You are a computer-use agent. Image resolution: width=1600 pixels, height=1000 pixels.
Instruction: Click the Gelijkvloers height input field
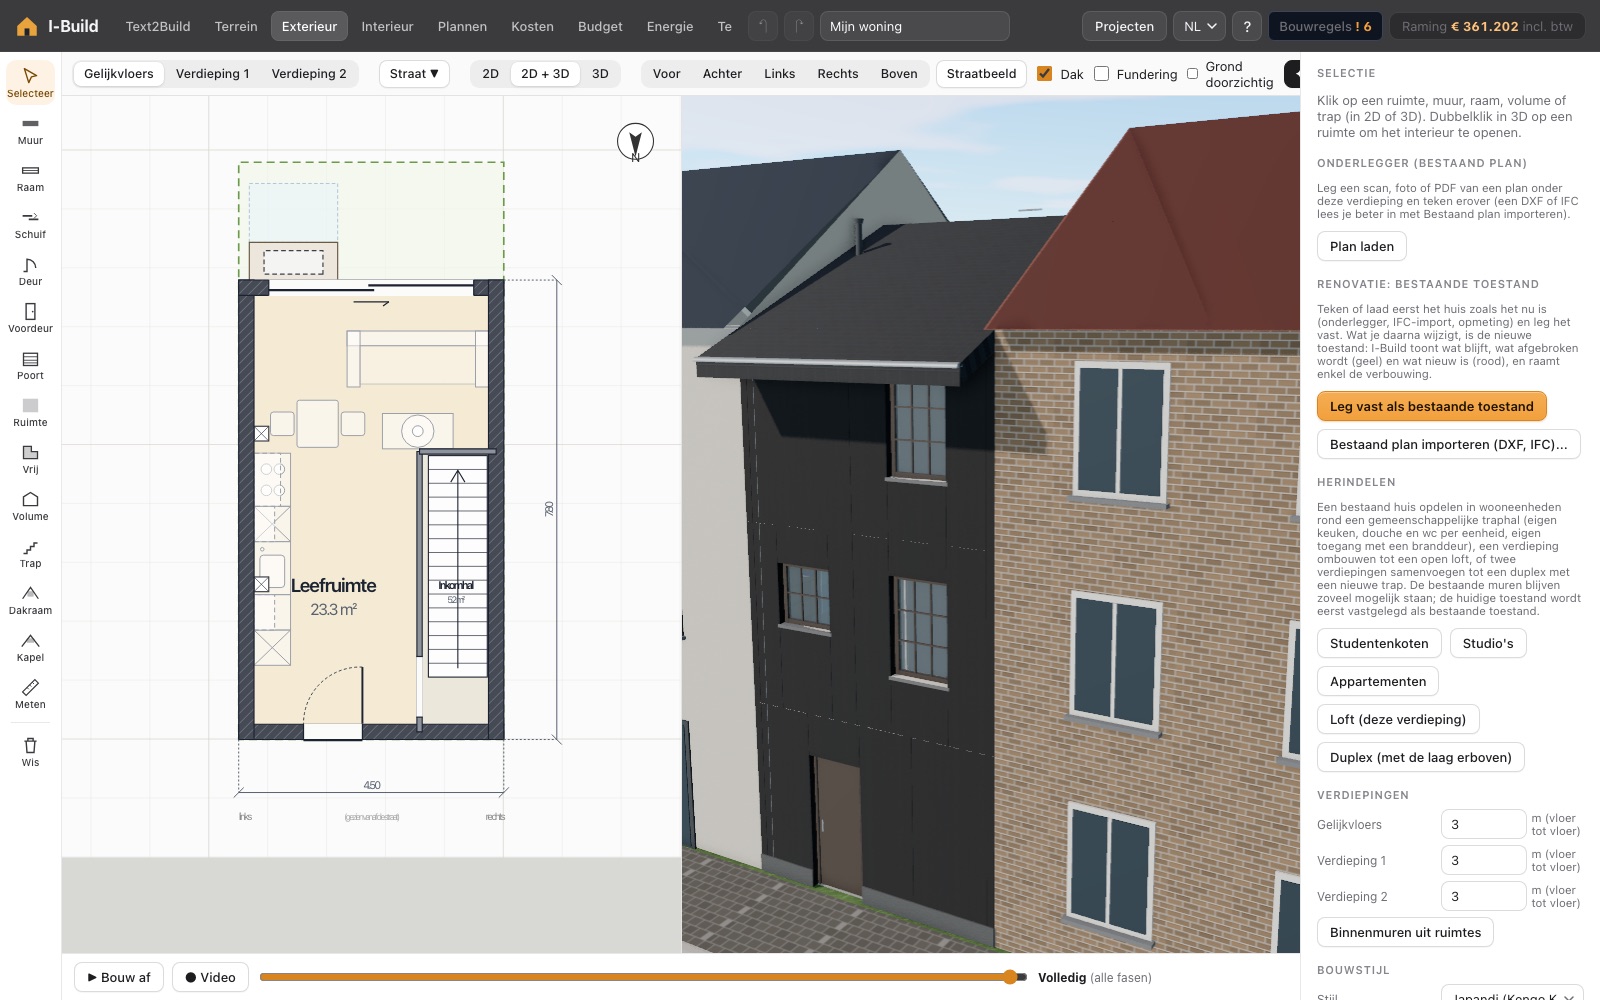tap(1483, 824)
